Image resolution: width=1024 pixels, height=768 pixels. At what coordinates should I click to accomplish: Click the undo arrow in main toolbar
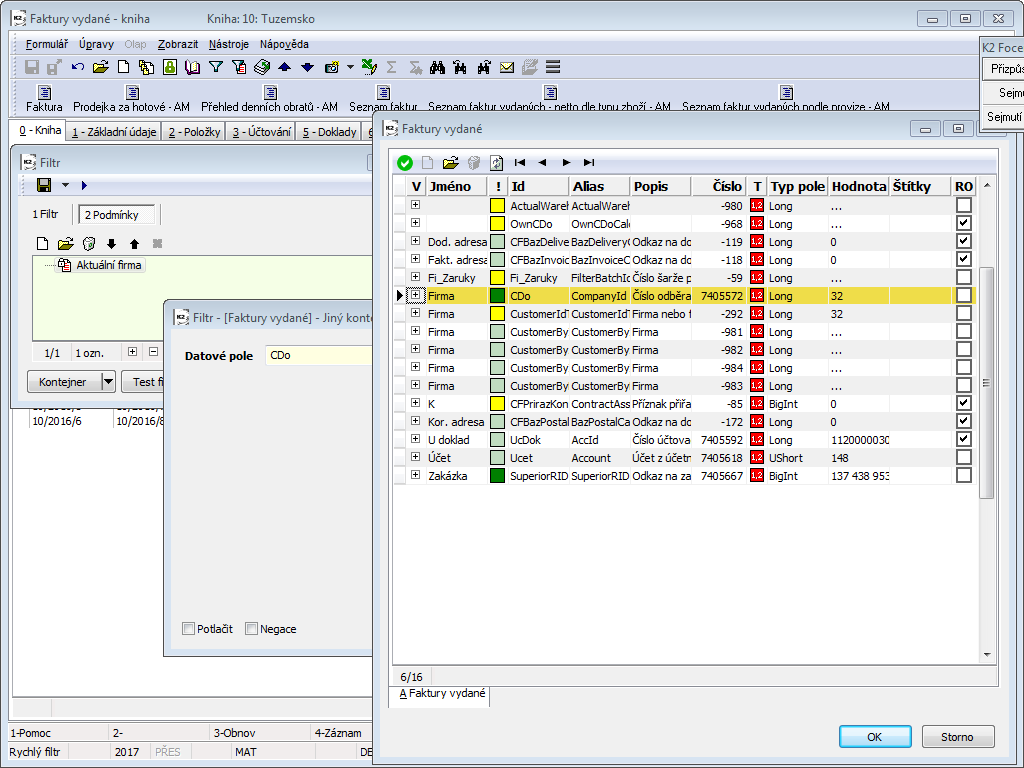(x=78, y=67)
